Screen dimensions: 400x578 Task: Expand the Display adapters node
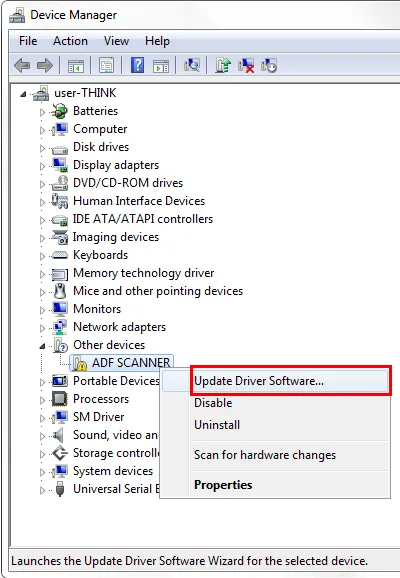[x=42, y=166]
